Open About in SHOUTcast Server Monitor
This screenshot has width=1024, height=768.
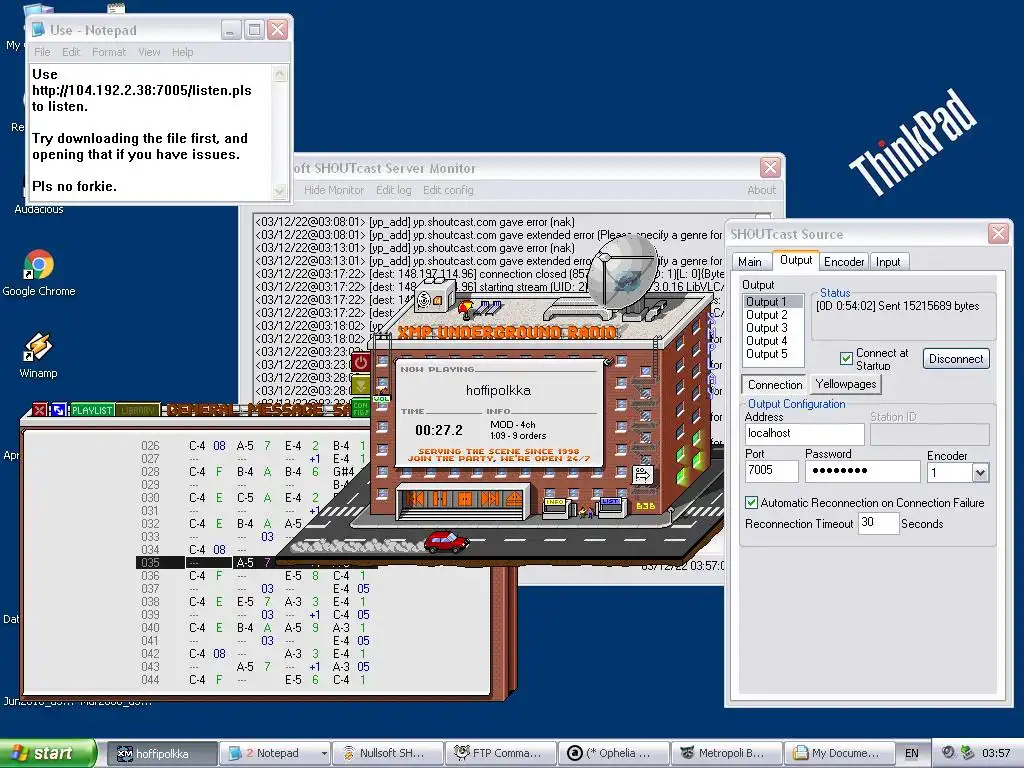click(x=761, y=190)
